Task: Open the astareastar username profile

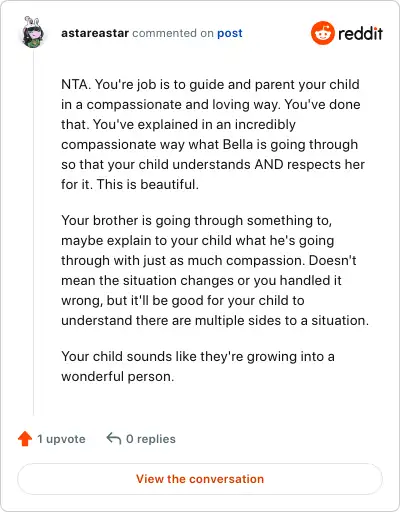Action: [x=95, y=33]
